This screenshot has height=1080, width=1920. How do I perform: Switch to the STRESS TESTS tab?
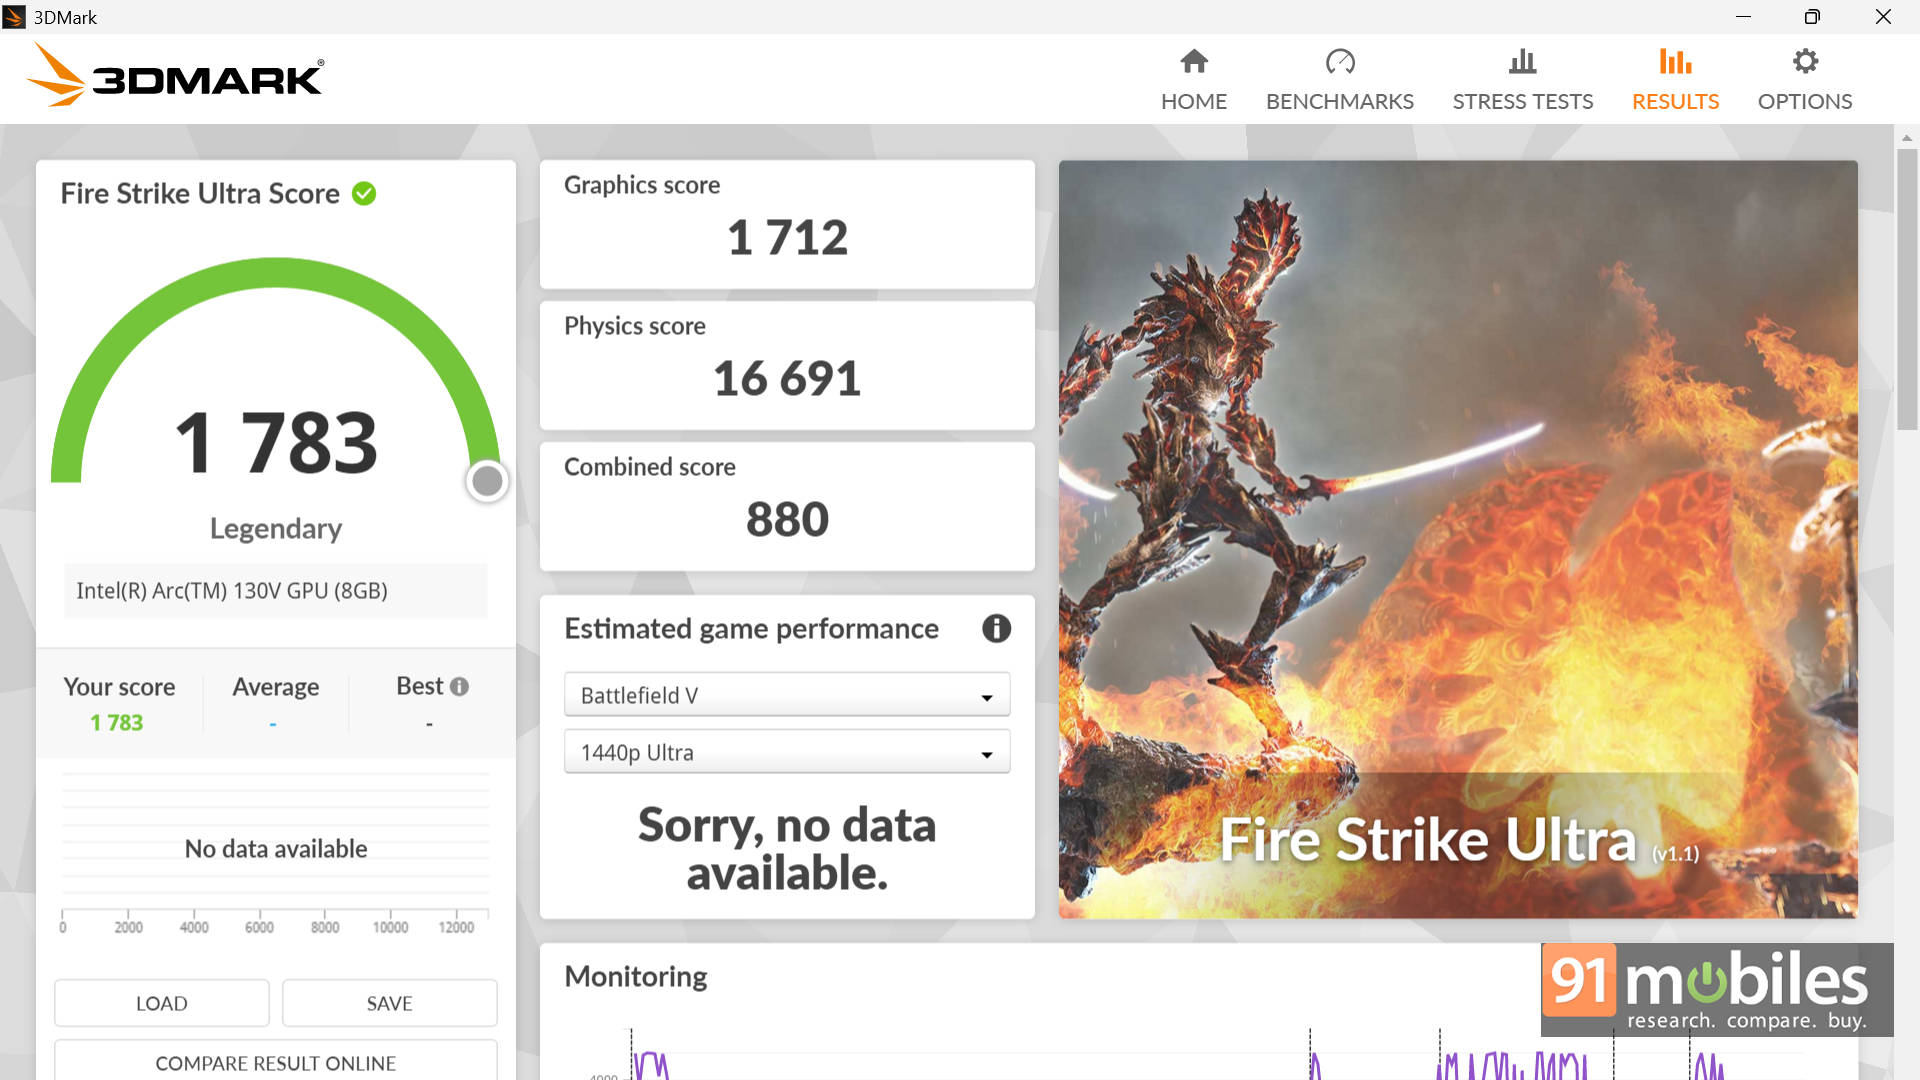click(1522, 101)
